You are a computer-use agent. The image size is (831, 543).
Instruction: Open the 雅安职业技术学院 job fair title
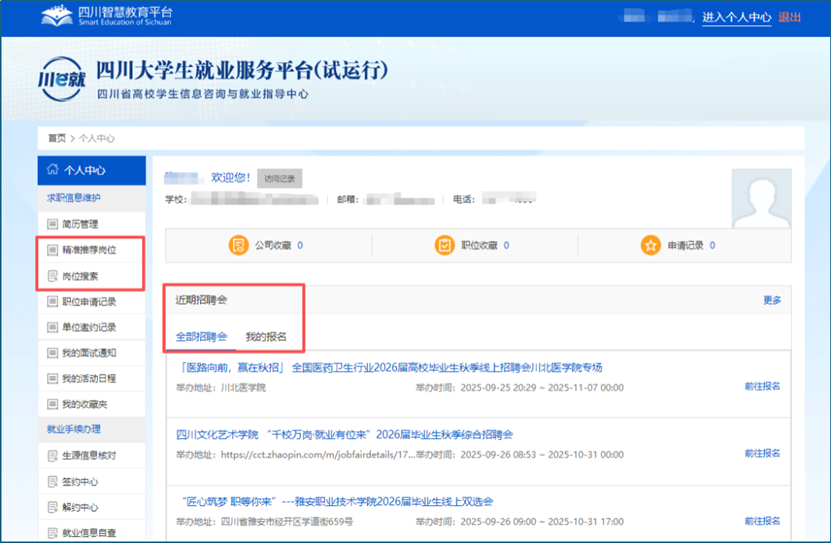(338, 502)
